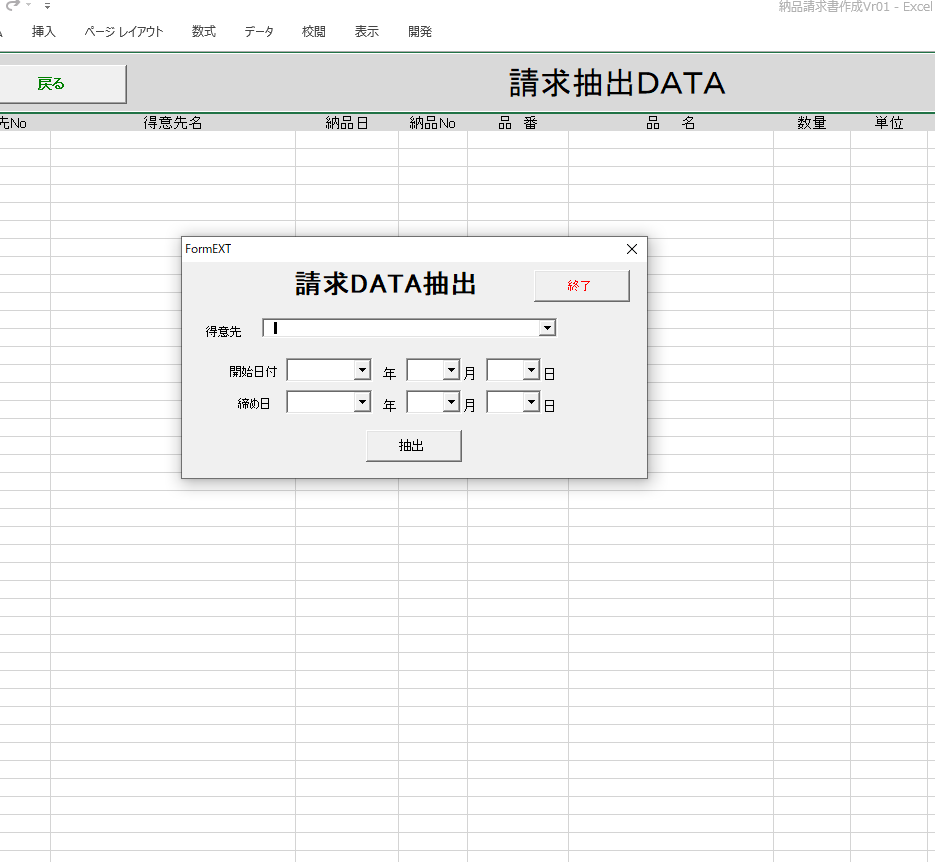Click the 品 名 column header
The width and height of the screenshot is (935, 862).
671,123
